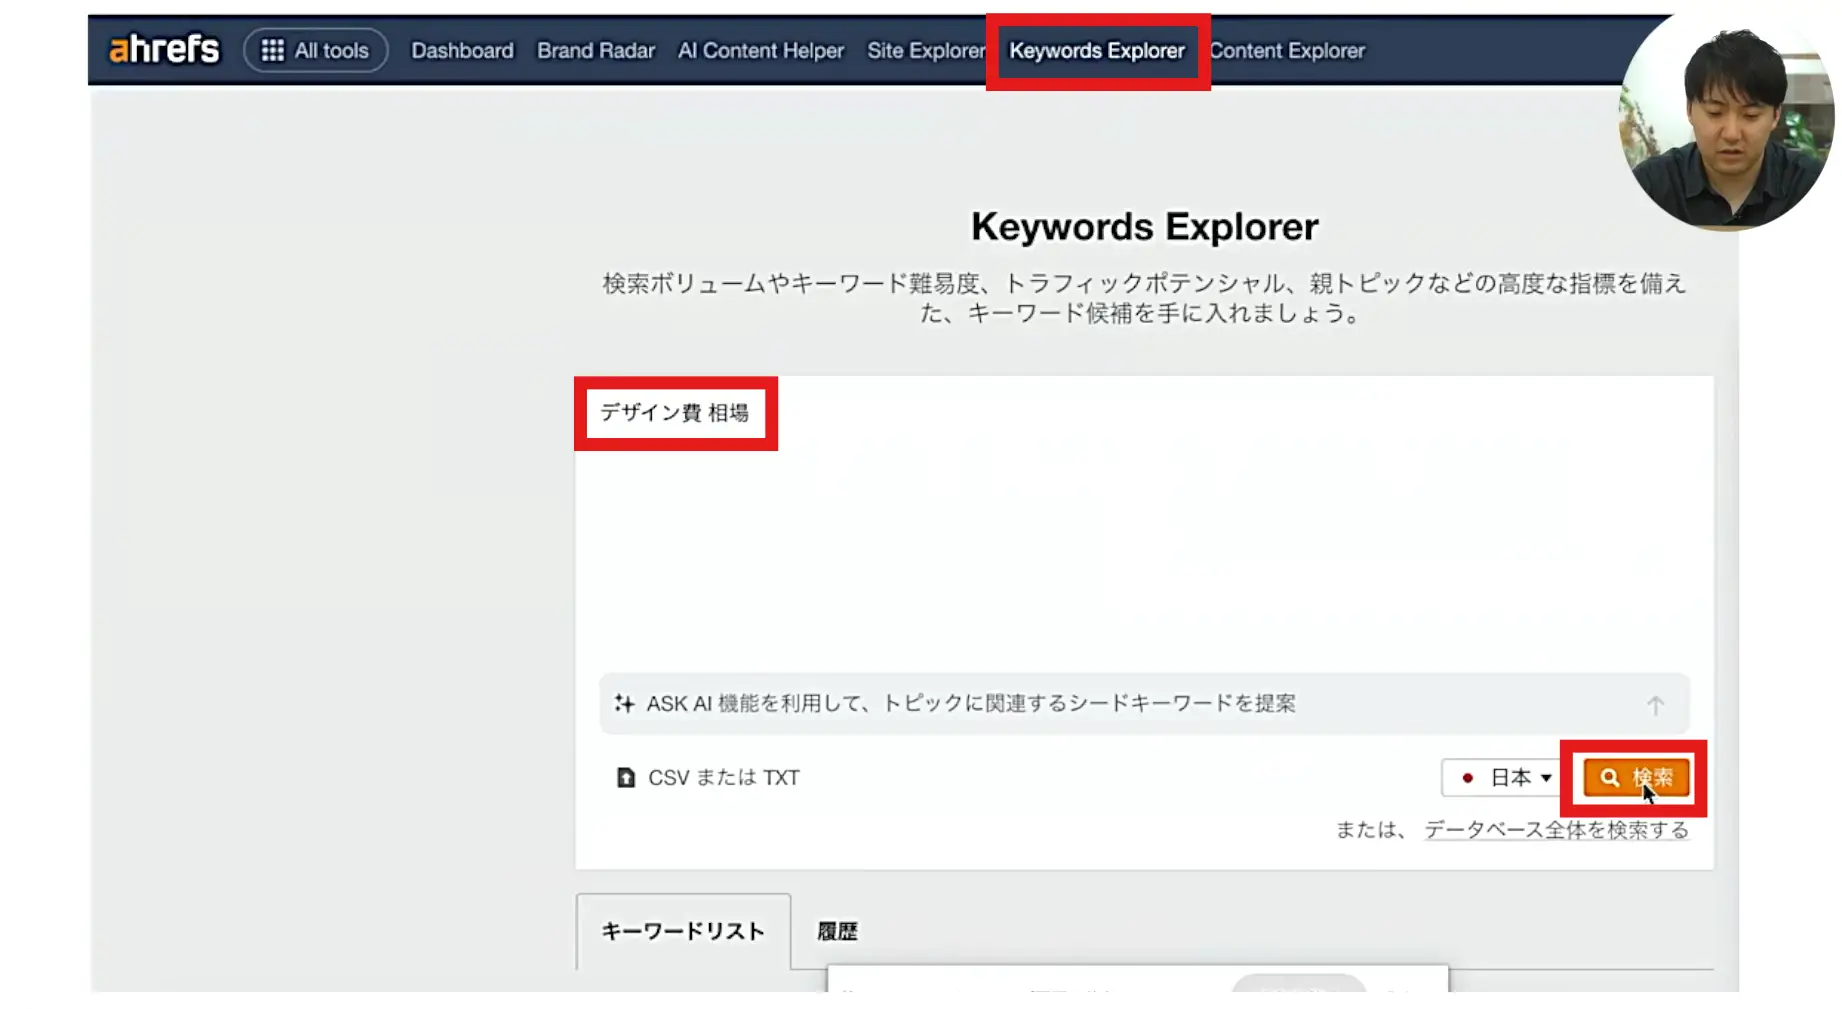The width and height of the screenshot is (1842, 1009).
Task: Expand the 日本 country dropdown
Action: [1504, 778]
